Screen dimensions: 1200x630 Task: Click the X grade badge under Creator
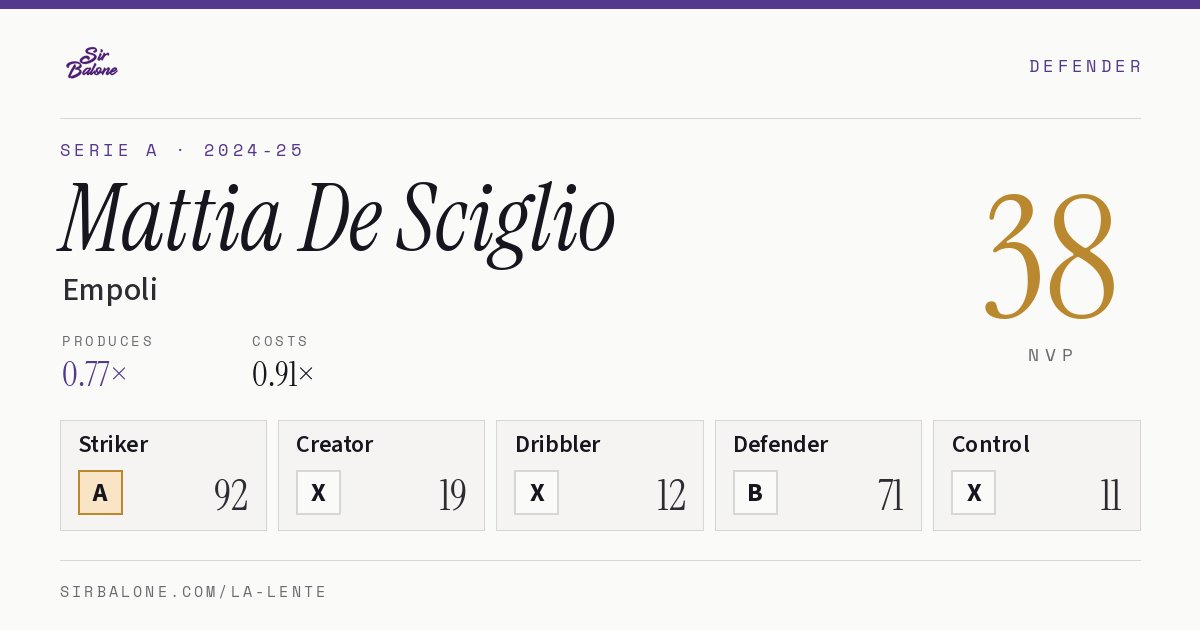tap(318, 493)
